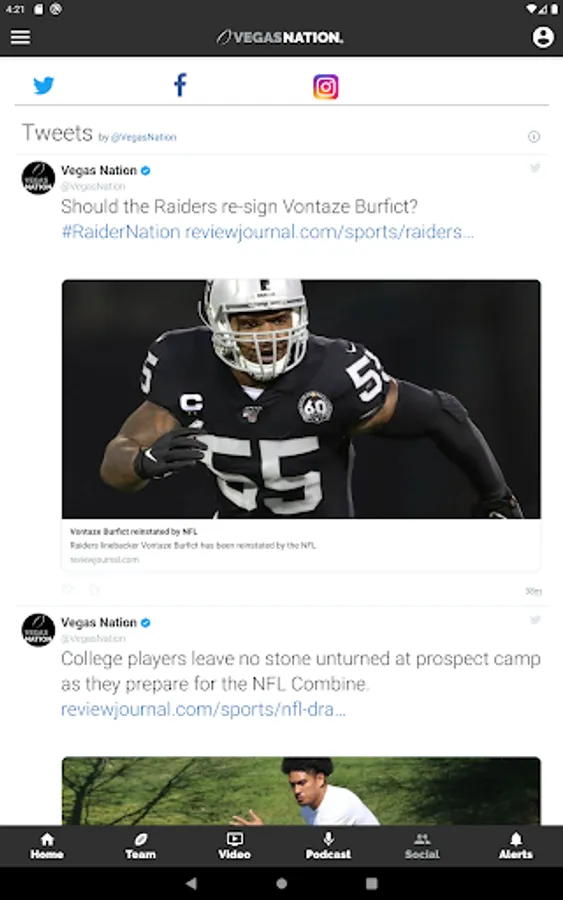Open the reviewjournal.com/sports/raiders link
This screenshot has height=900, width=563.
point(329,232)
